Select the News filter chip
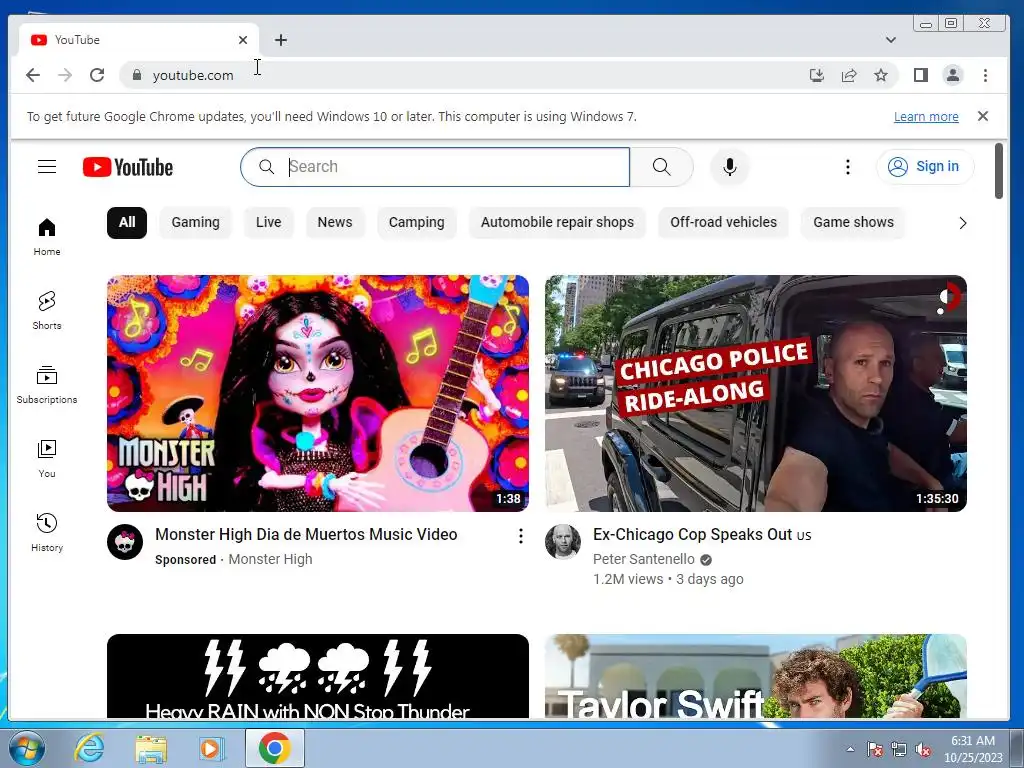1024x768 pixels. pyautogui.click(x=334, y=222)
